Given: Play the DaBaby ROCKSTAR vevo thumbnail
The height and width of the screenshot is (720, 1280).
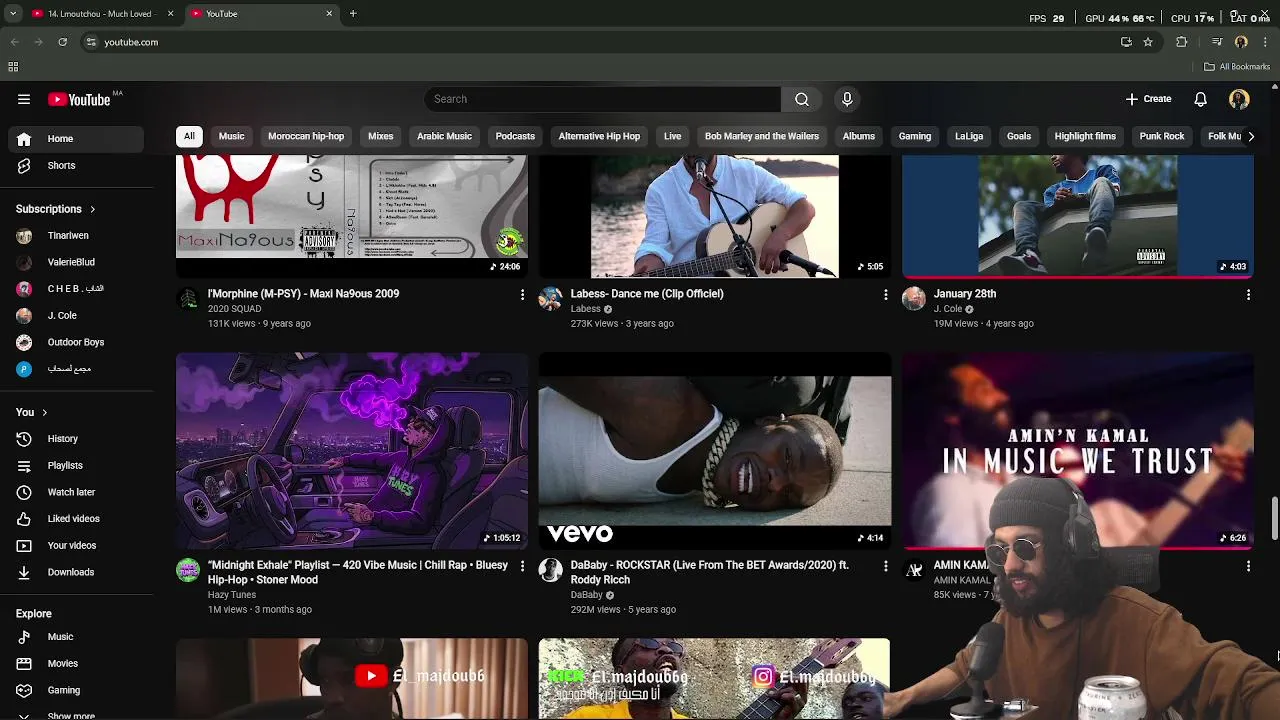Looking at the screenshot, I should (x=715, y=450).
